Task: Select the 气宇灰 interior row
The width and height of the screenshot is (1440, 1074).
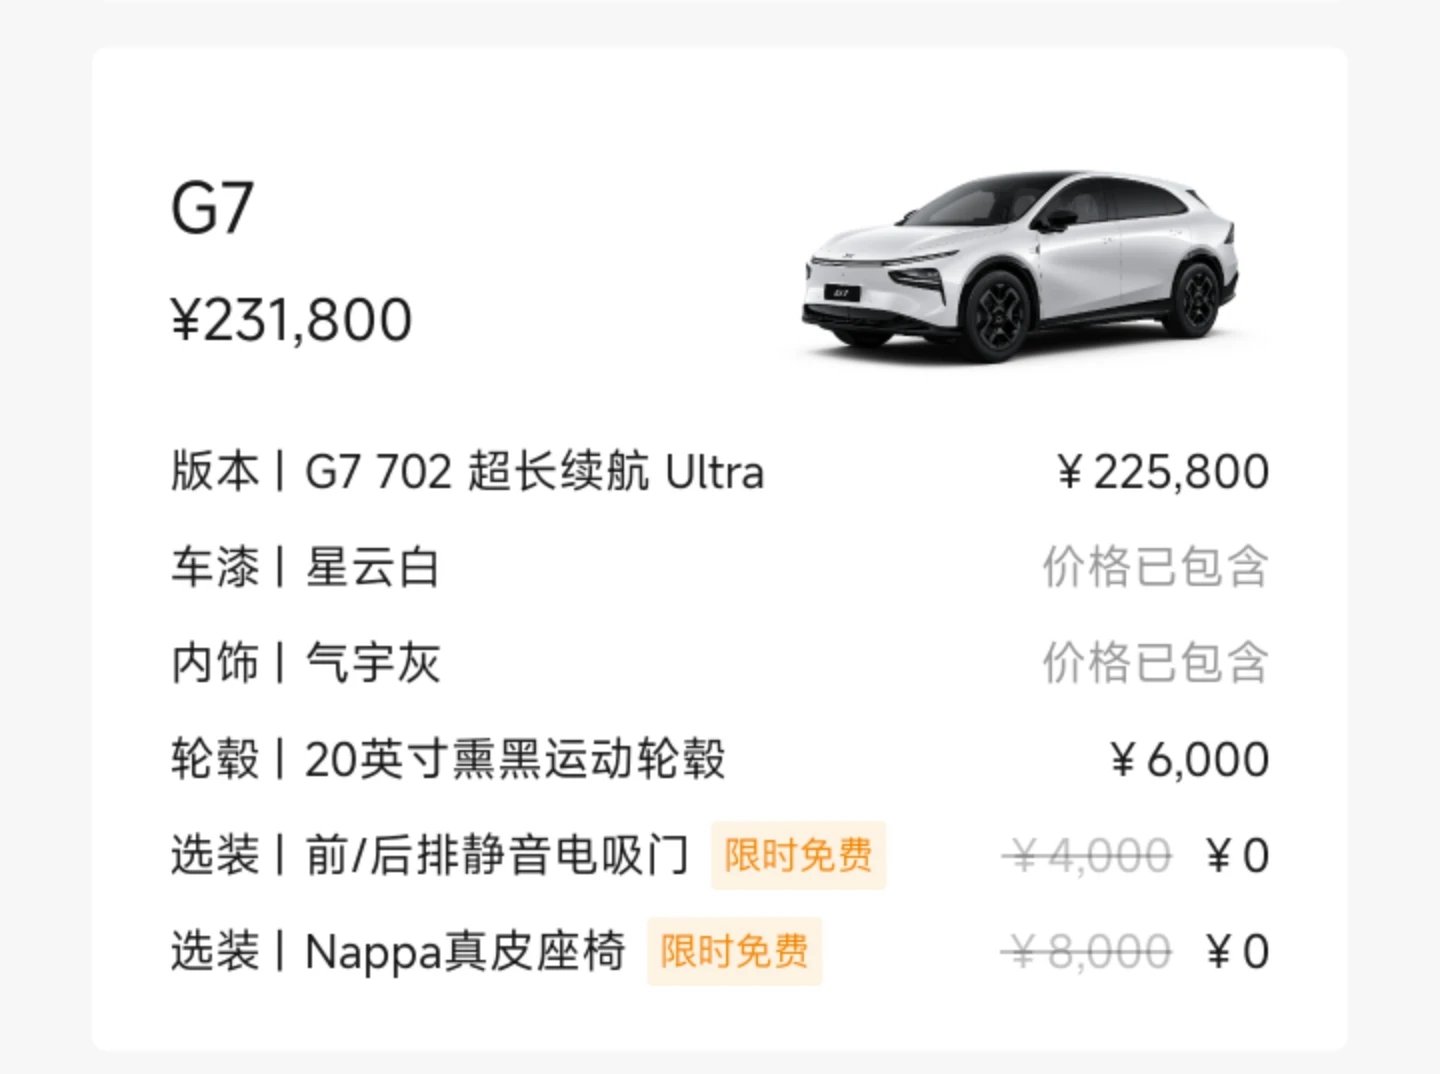Action: click(372, 663)
